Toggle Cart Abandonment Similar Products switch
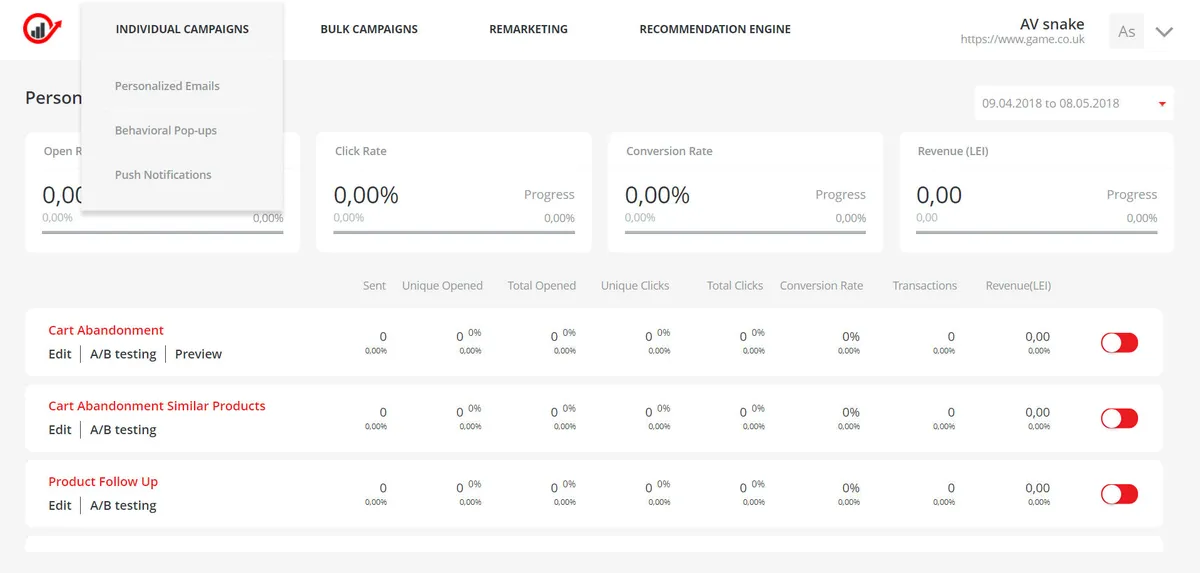The width and height of the screenshot is (1200, 573). click(x=1119, y=418)
